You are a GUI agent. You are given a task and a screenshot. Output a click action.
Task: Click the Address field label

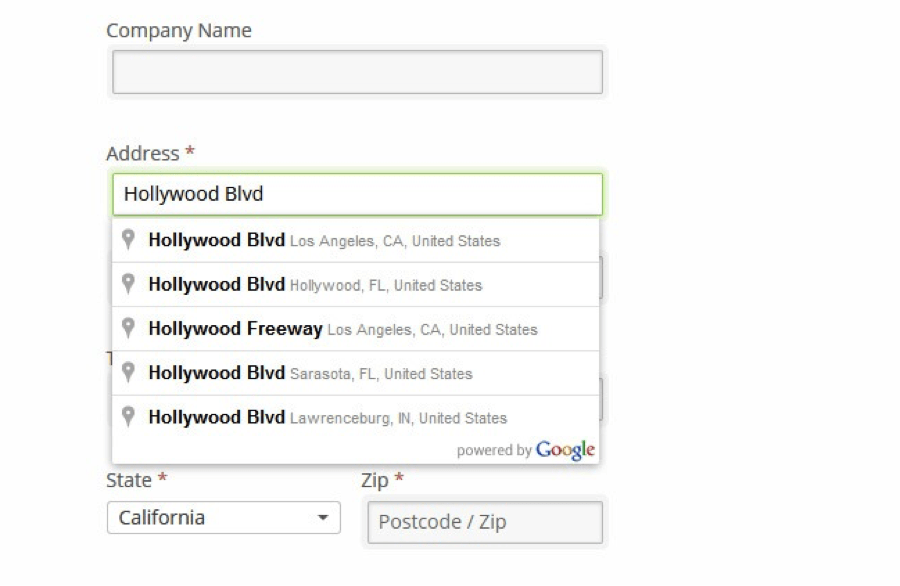click(x=143, y=153)
